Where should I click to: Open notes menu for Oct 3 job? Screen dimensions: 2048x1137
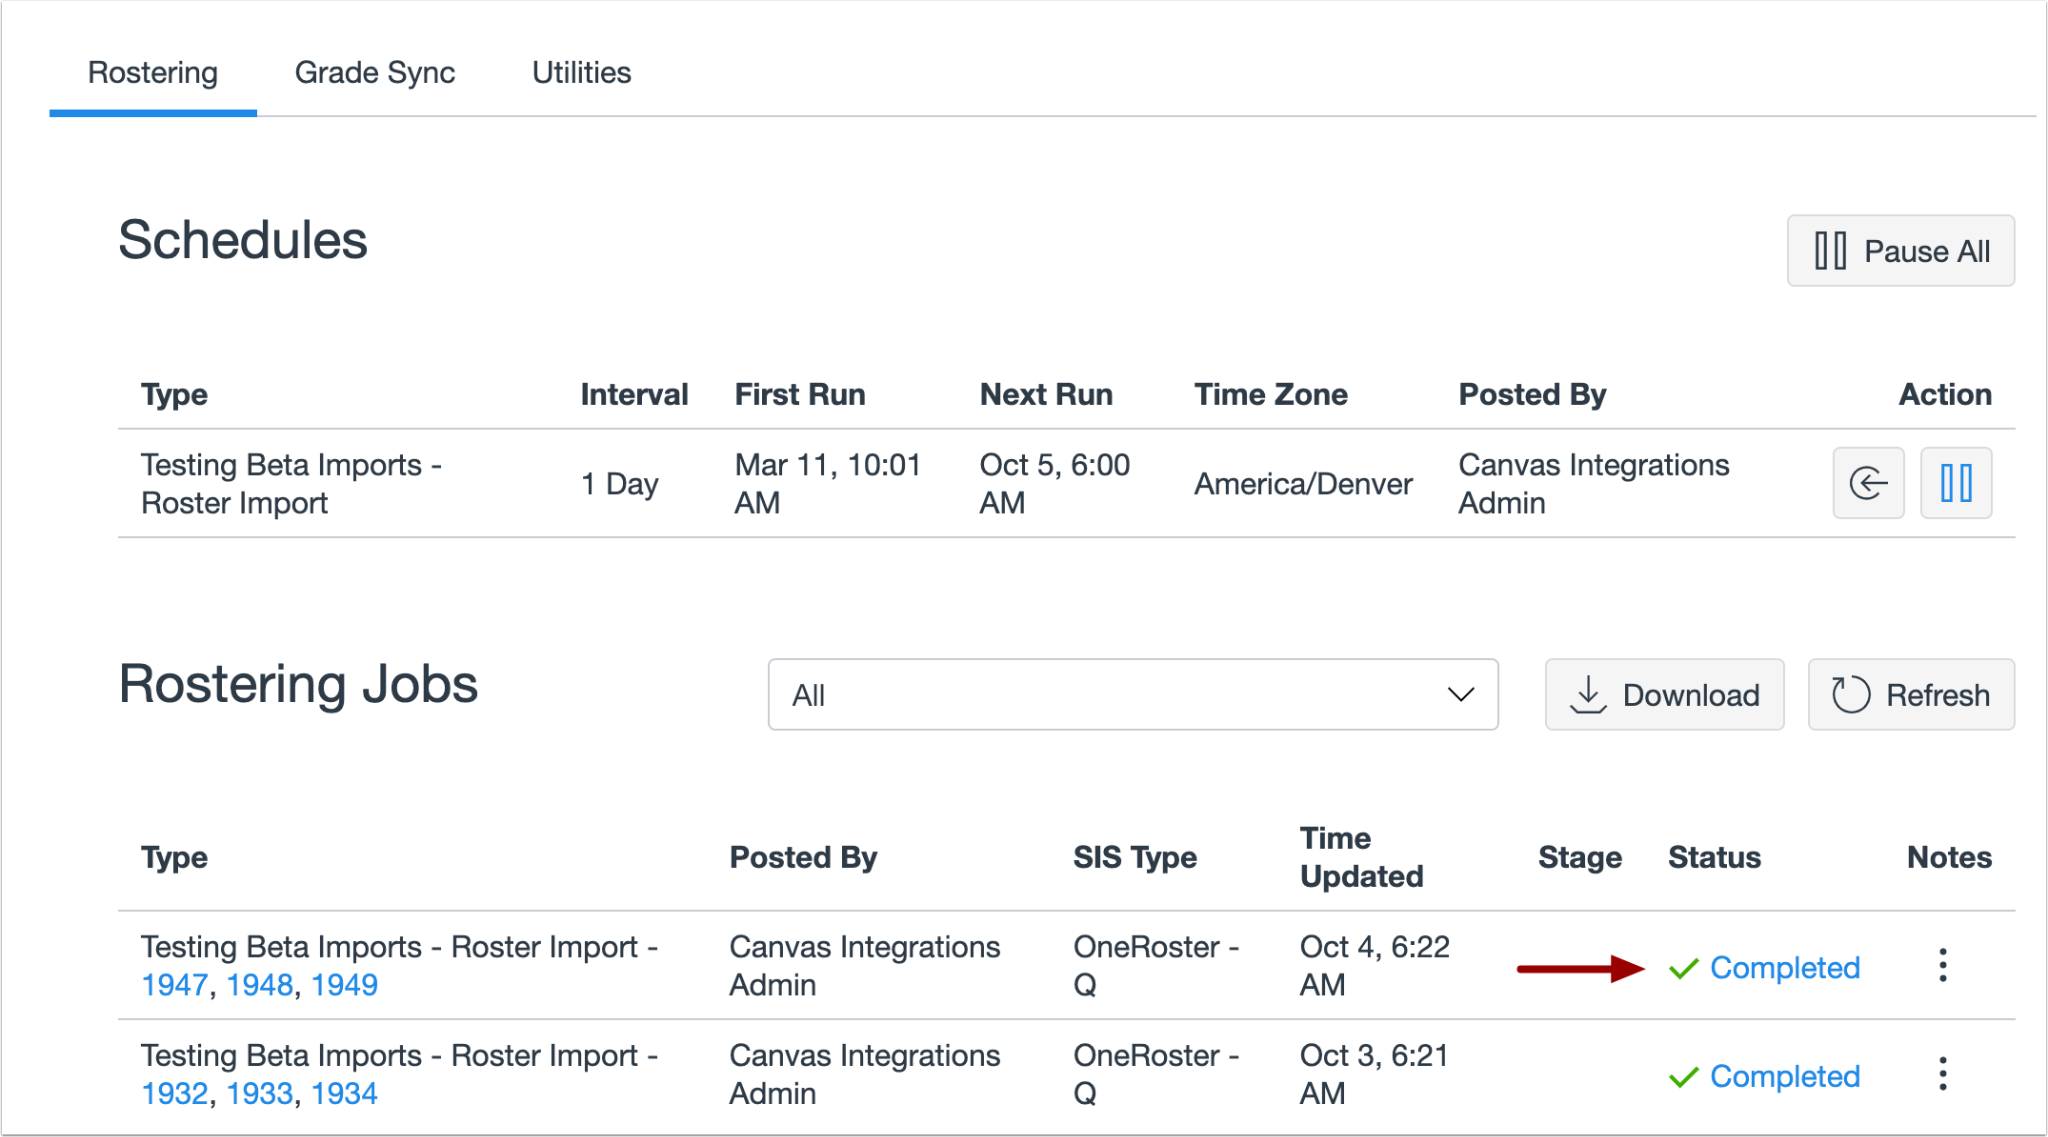click(x=1942, y=1075)
